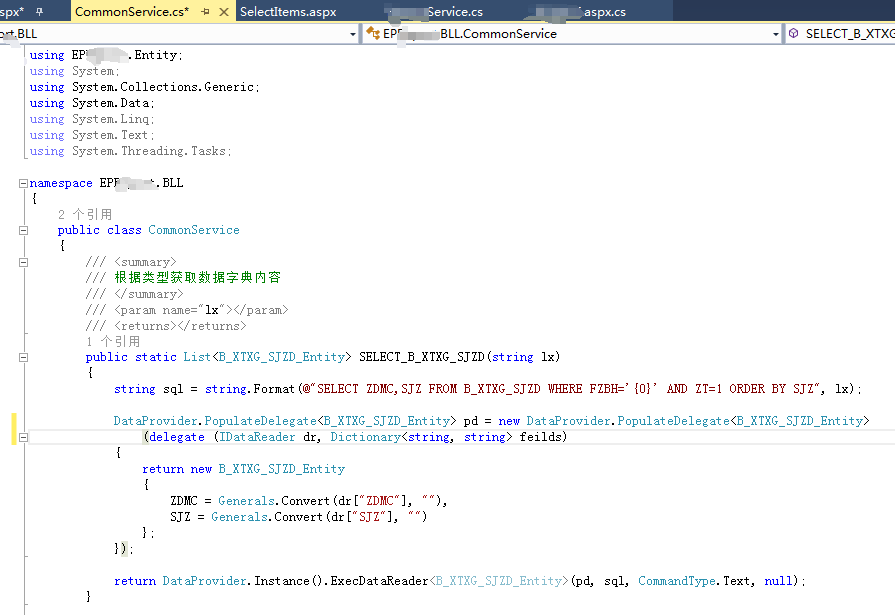
Task: Collapse the delegate block inside the method
Action: point(22,436)
